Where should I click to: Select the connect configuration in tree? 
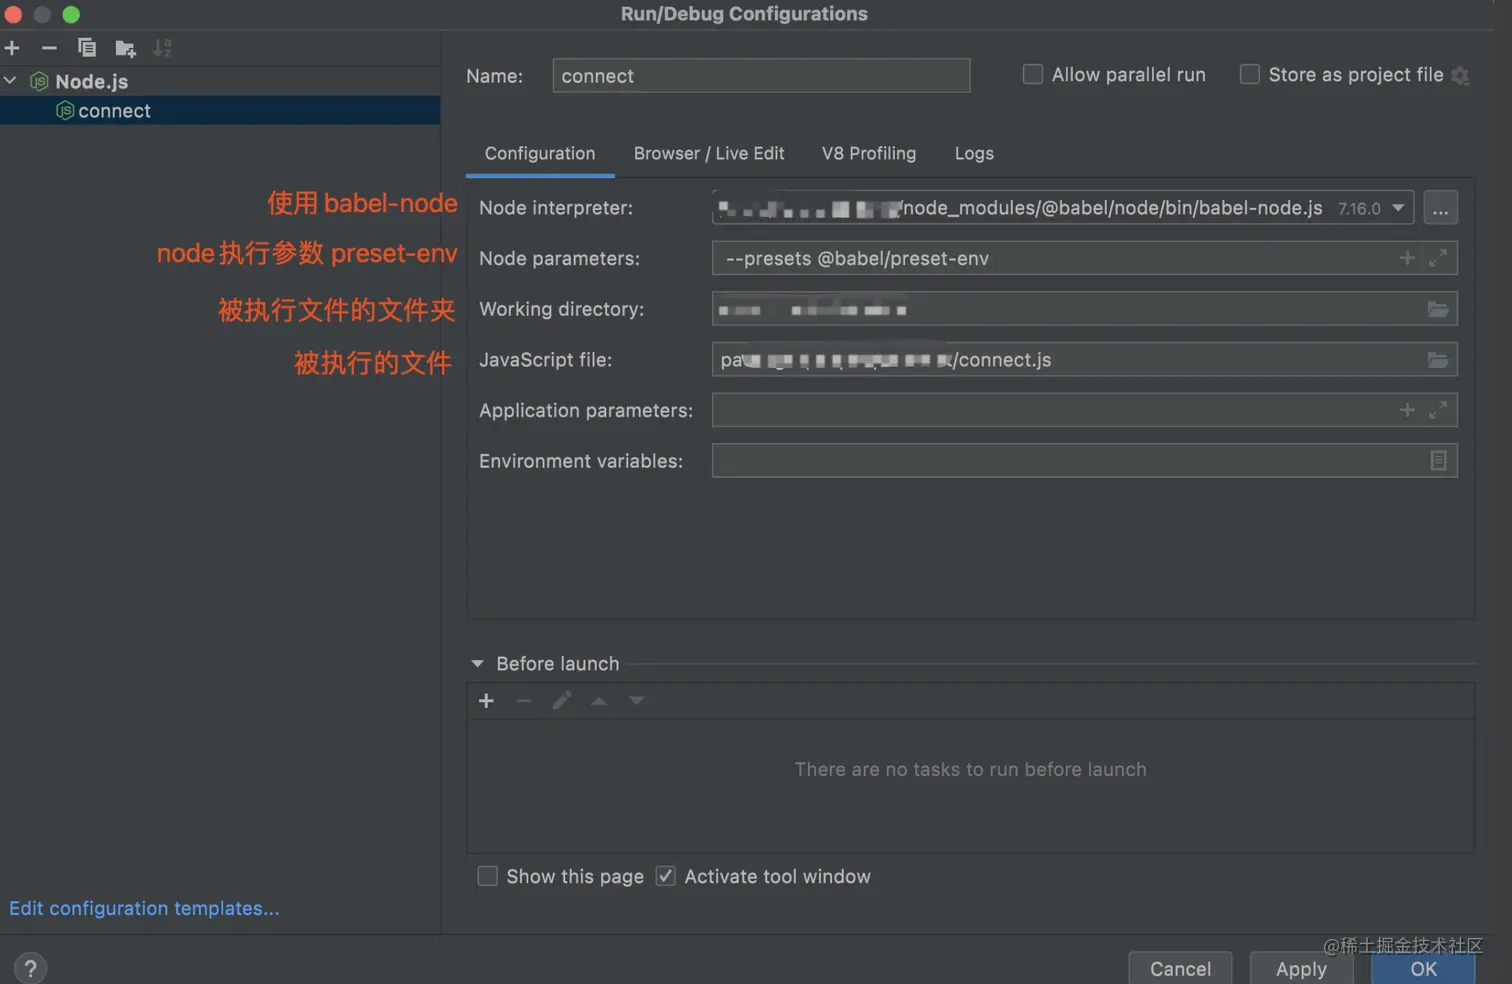tap(220, 111)
